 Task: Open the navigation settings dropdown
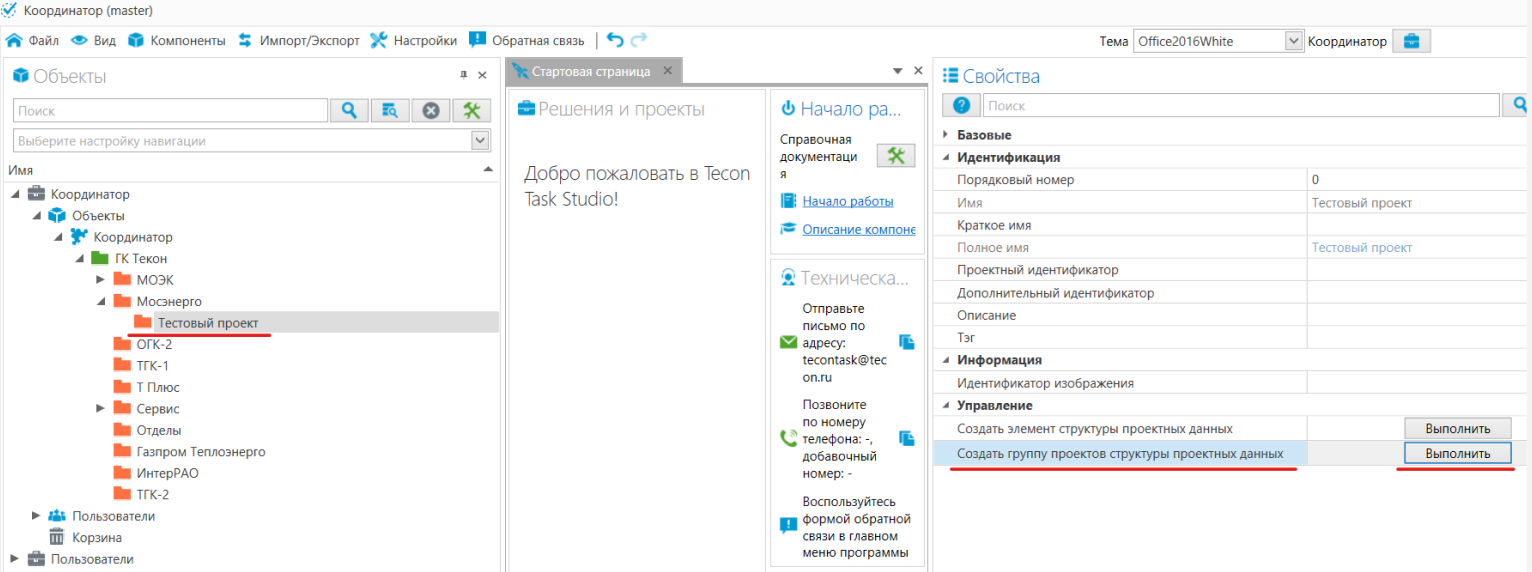coord(480,141)
